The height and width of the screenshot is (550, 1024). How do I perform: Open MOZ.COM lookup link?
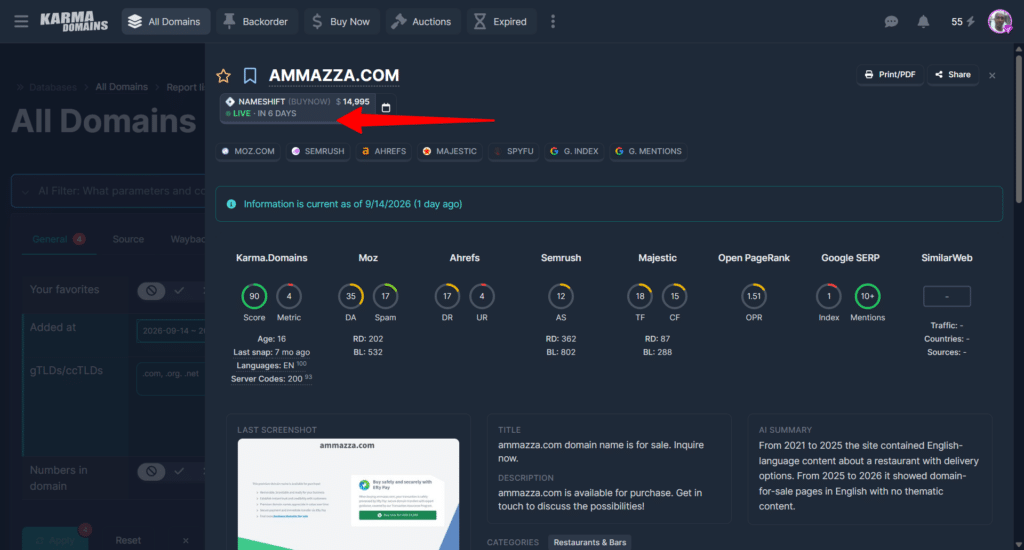(248, 151)
